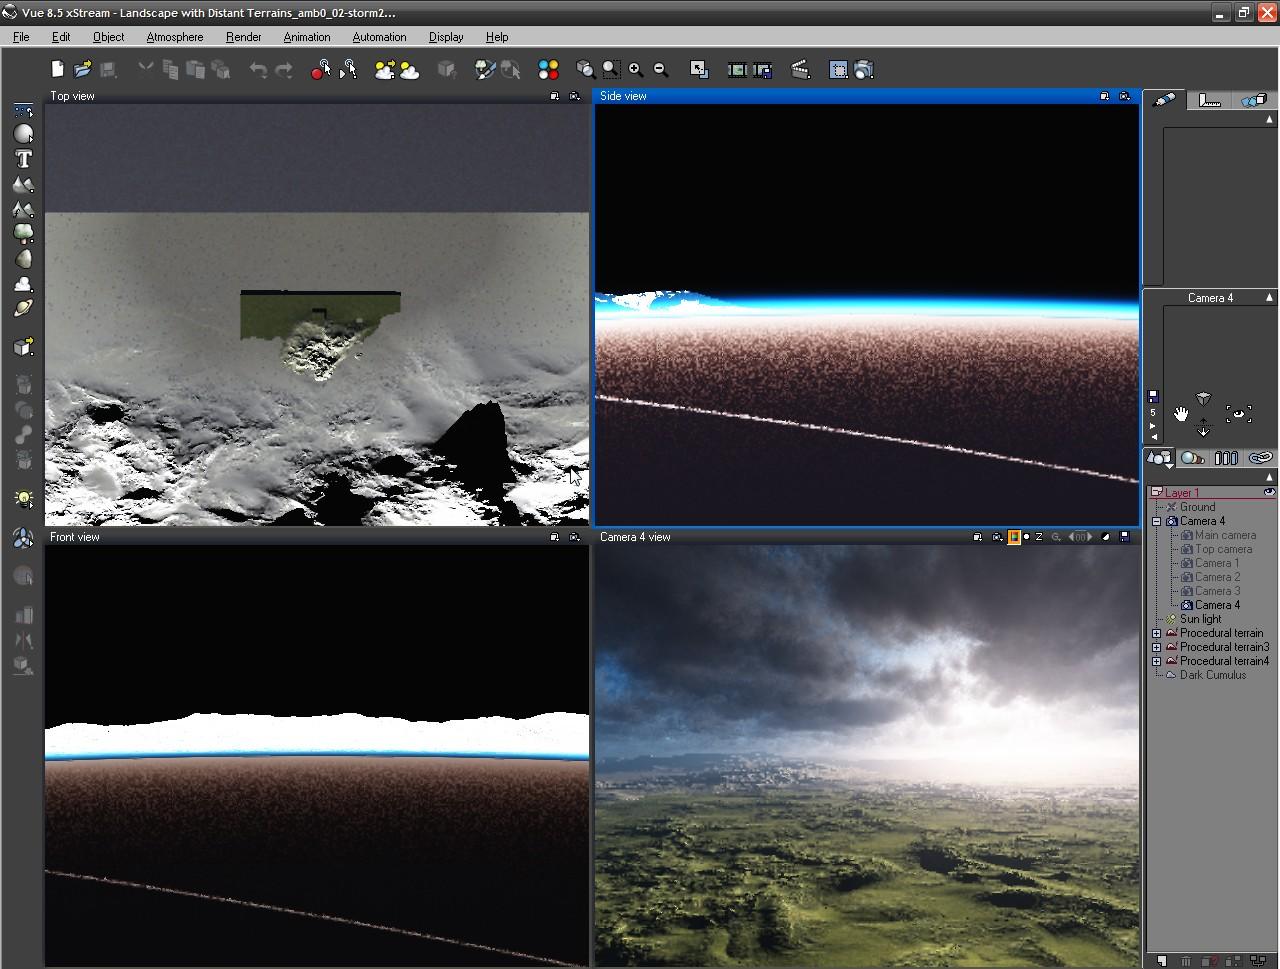Expand the Procedural terrain3 node
The width and height of the screenshot is (1280, 969).
(1157, 647)
